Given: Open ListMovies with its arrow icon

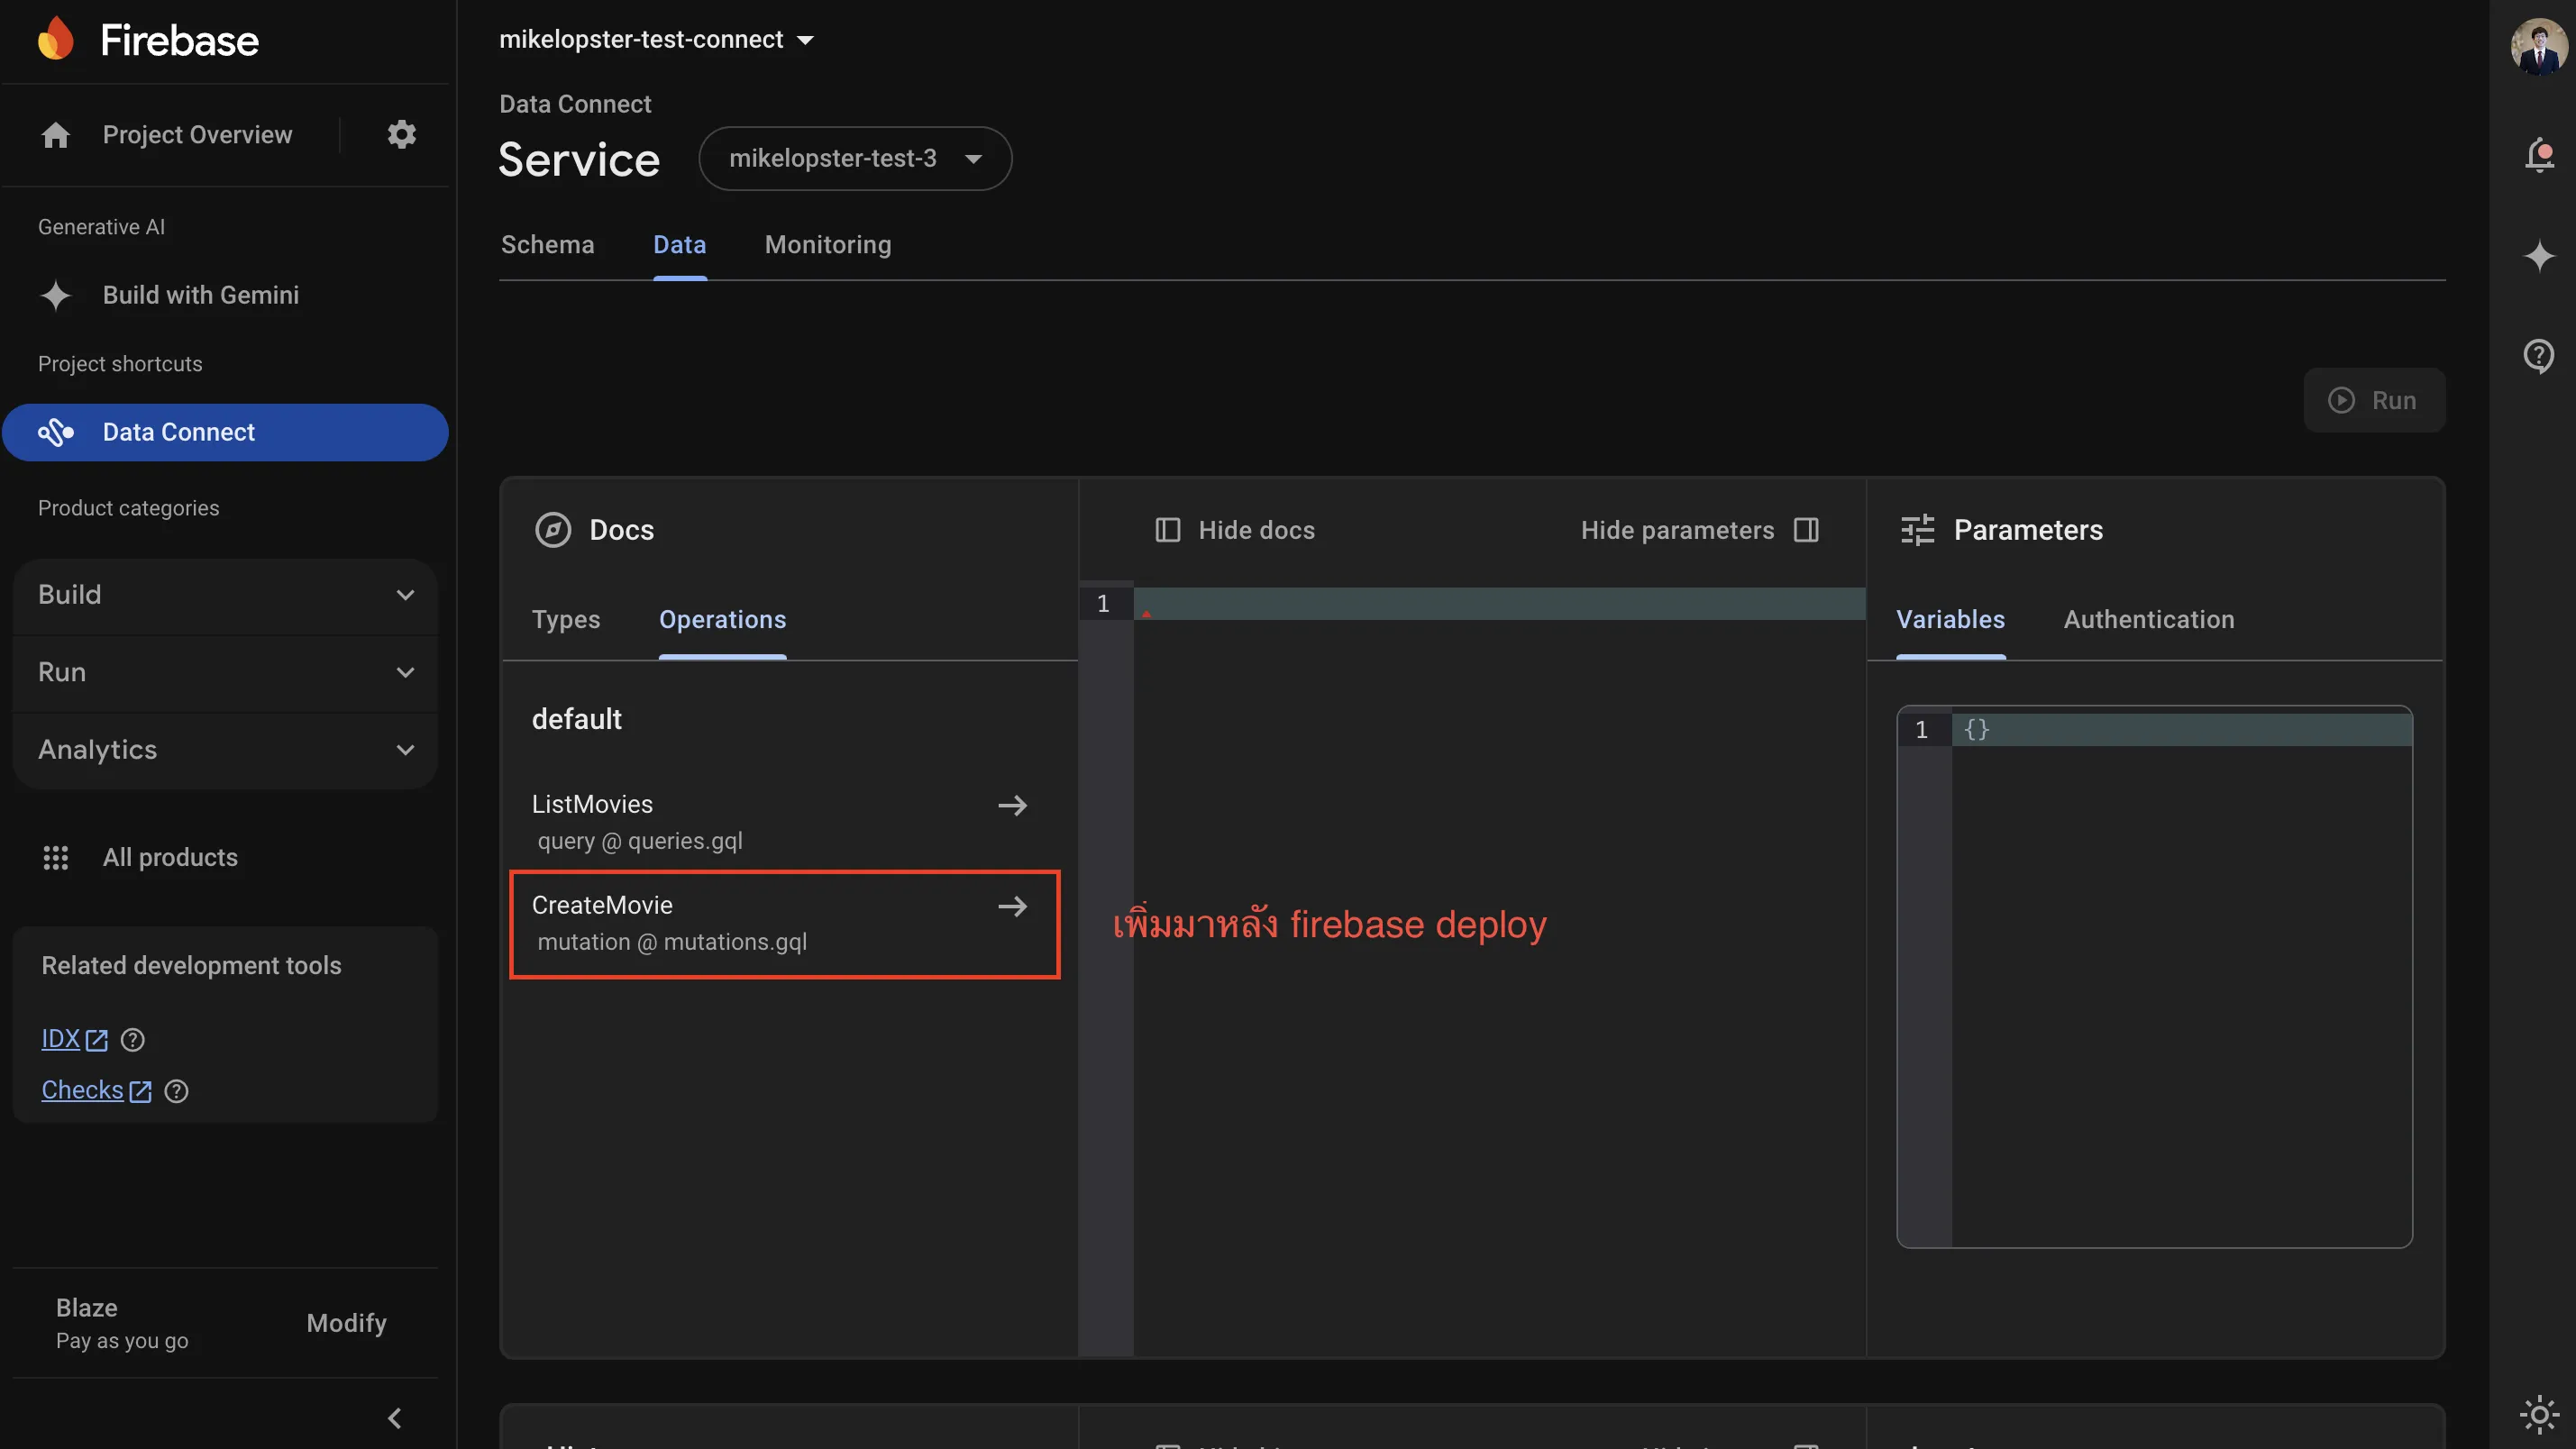Looking at the screenshot, I should [x=1013, y=805].
